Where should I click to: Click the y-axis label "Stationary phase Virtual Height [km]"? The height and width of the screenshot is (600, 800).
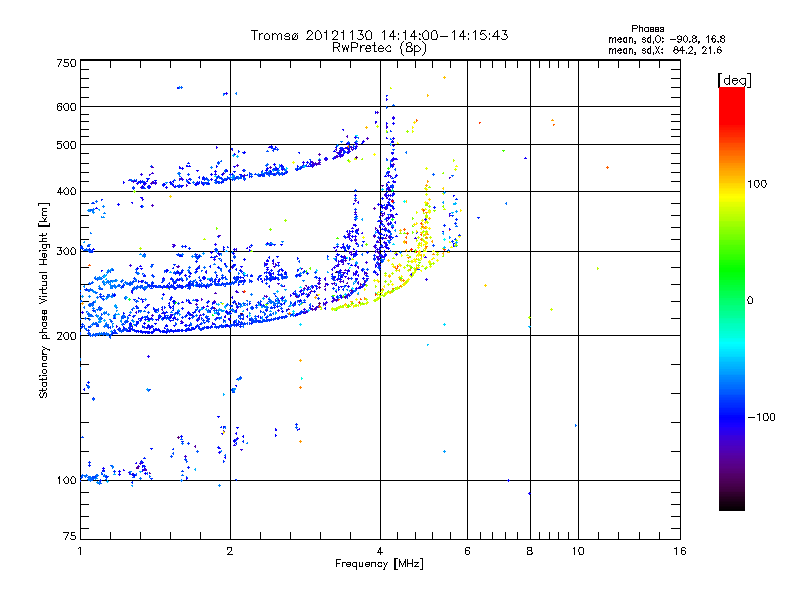tap(44, 301)
